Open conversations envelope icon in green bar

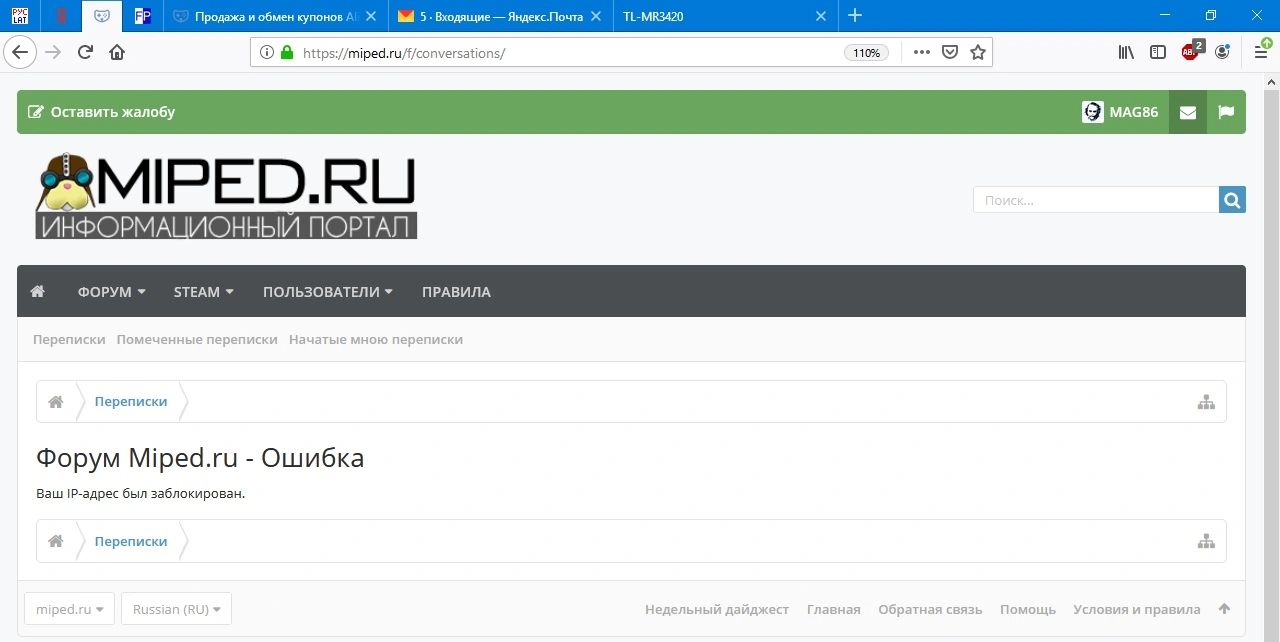tap(1187, 112)
